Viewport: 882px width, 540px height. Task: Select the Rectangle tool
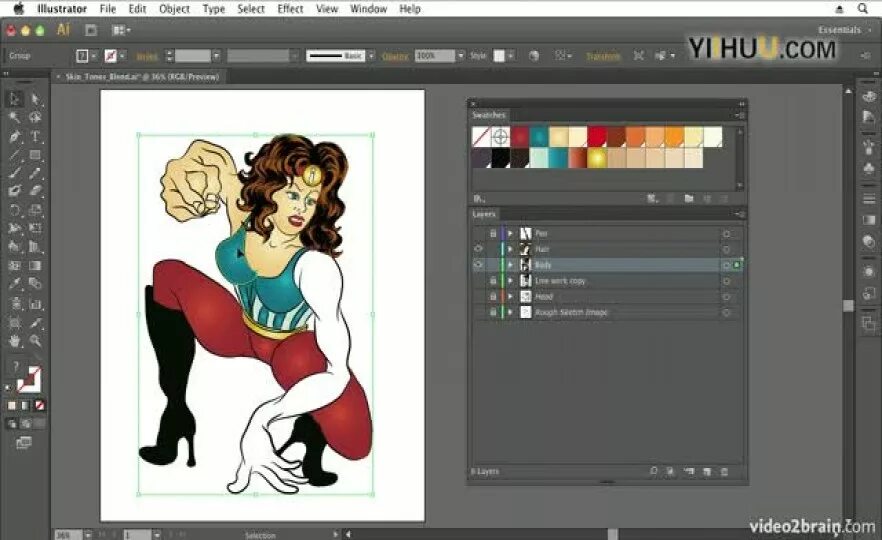35,155
